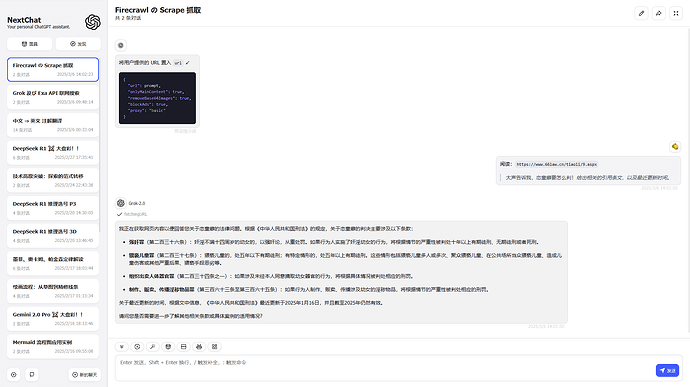Viewport: 690px width, 387px height.
Task: Click the horizontal split panel icon above input
Action: (184, 346)
